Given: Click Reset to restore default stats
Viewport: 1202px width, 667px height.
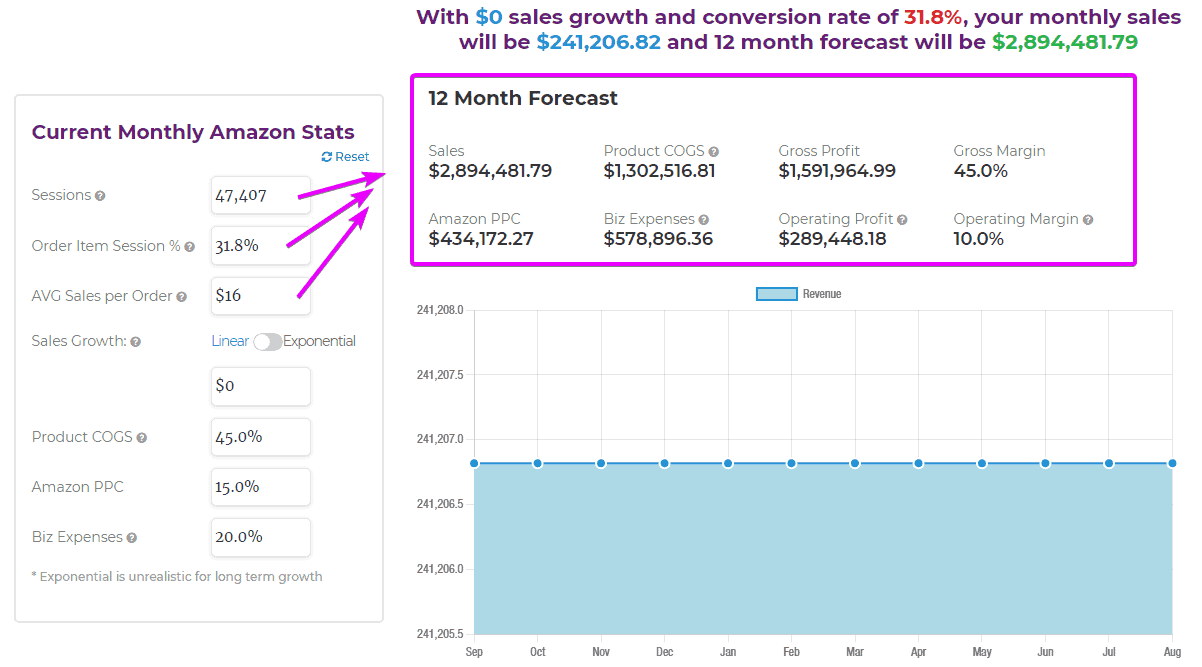Looking at the screenshot, I should 350,156.
